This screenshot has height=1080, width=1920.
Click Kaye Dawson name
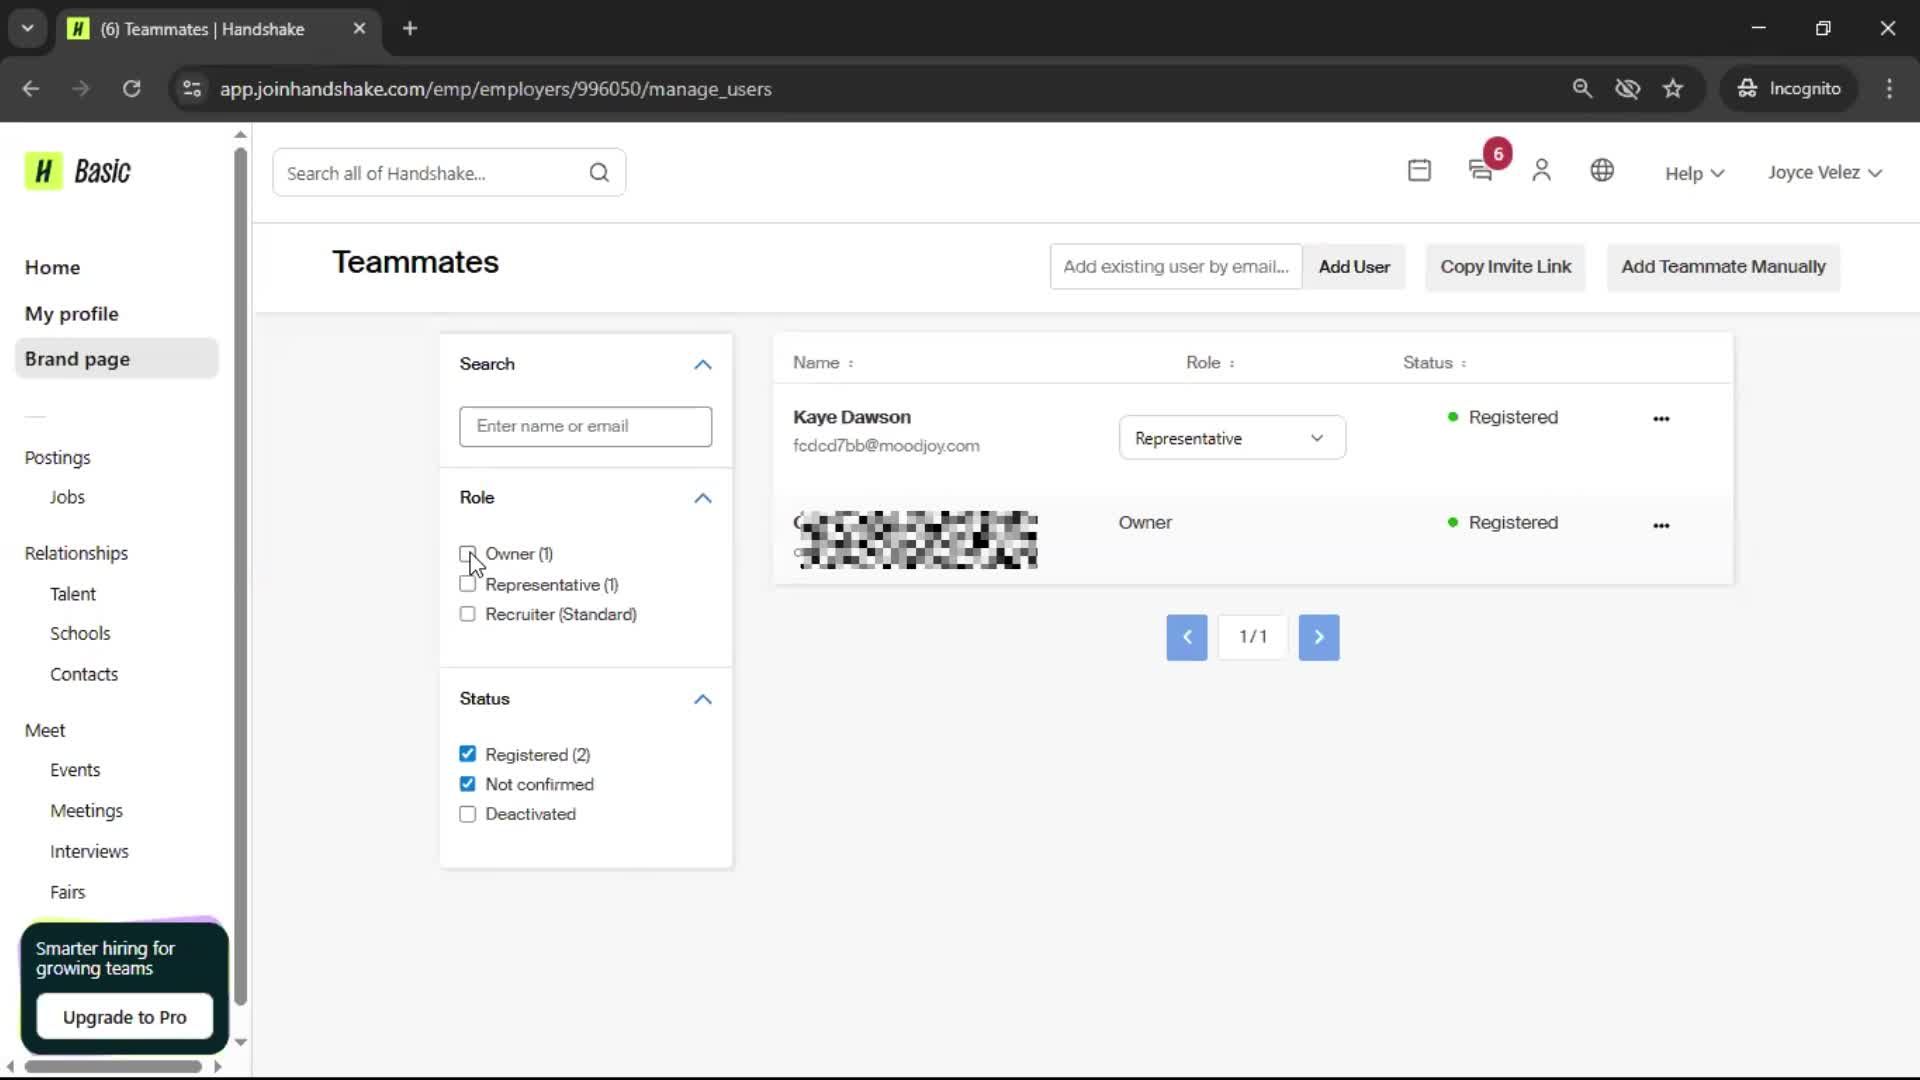coord(852,417)
